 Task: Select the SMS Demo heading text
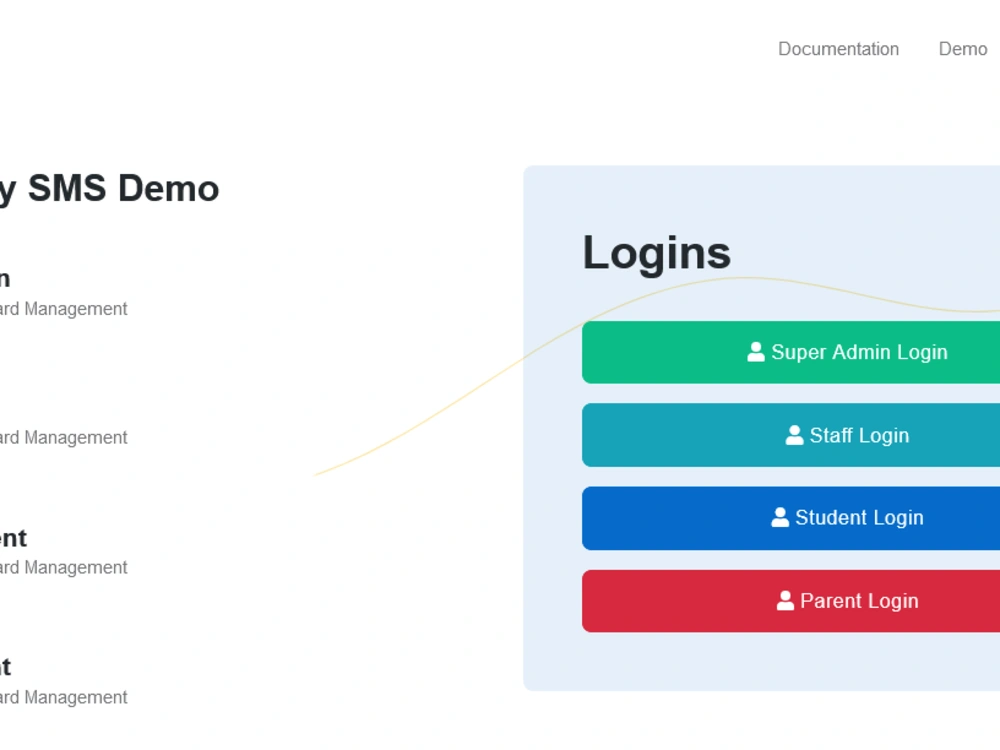point(124,188)
